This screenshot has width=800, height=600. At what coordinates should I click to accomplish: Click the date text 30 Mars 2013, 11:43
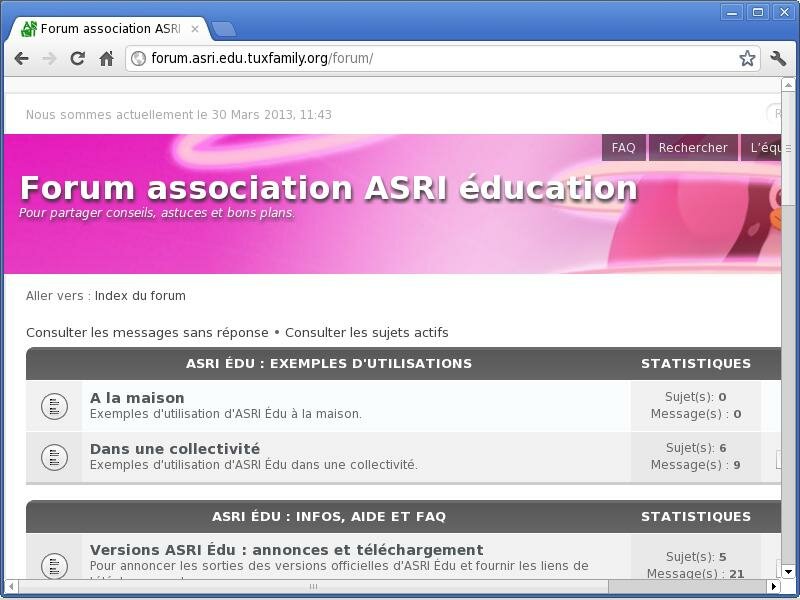click(x=272, y=115)
